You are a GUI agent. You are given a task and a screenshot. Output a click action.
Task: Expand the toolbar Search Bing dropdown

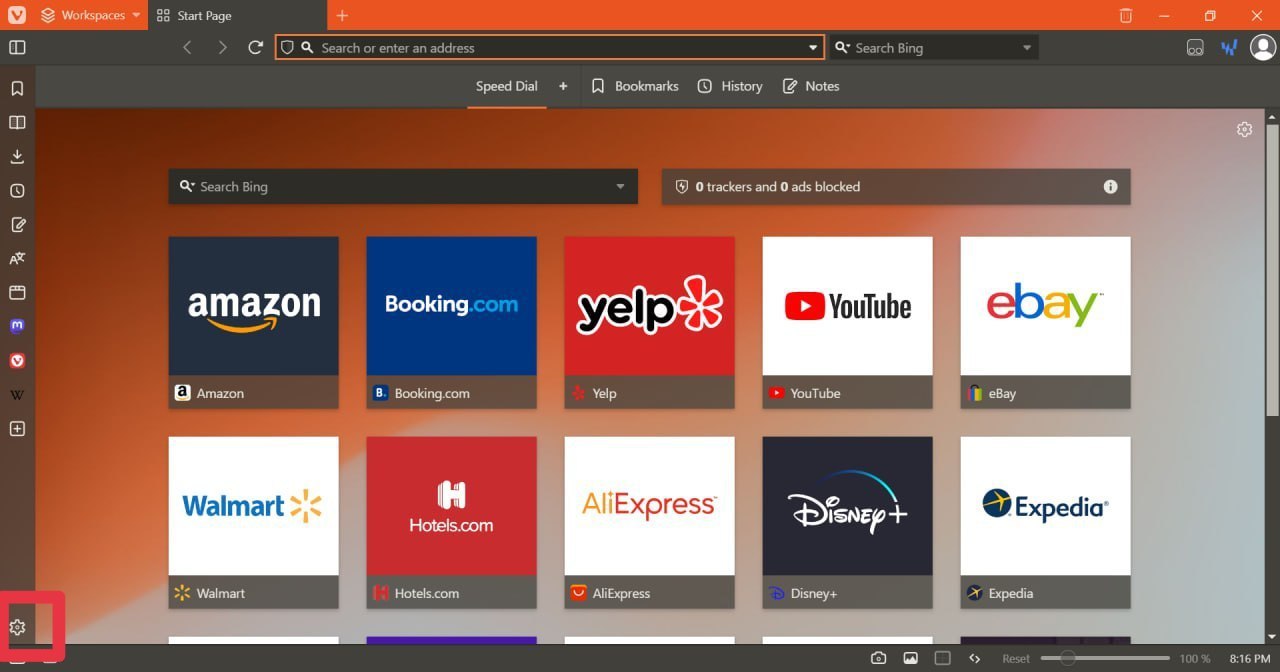tap(1027, 47)
